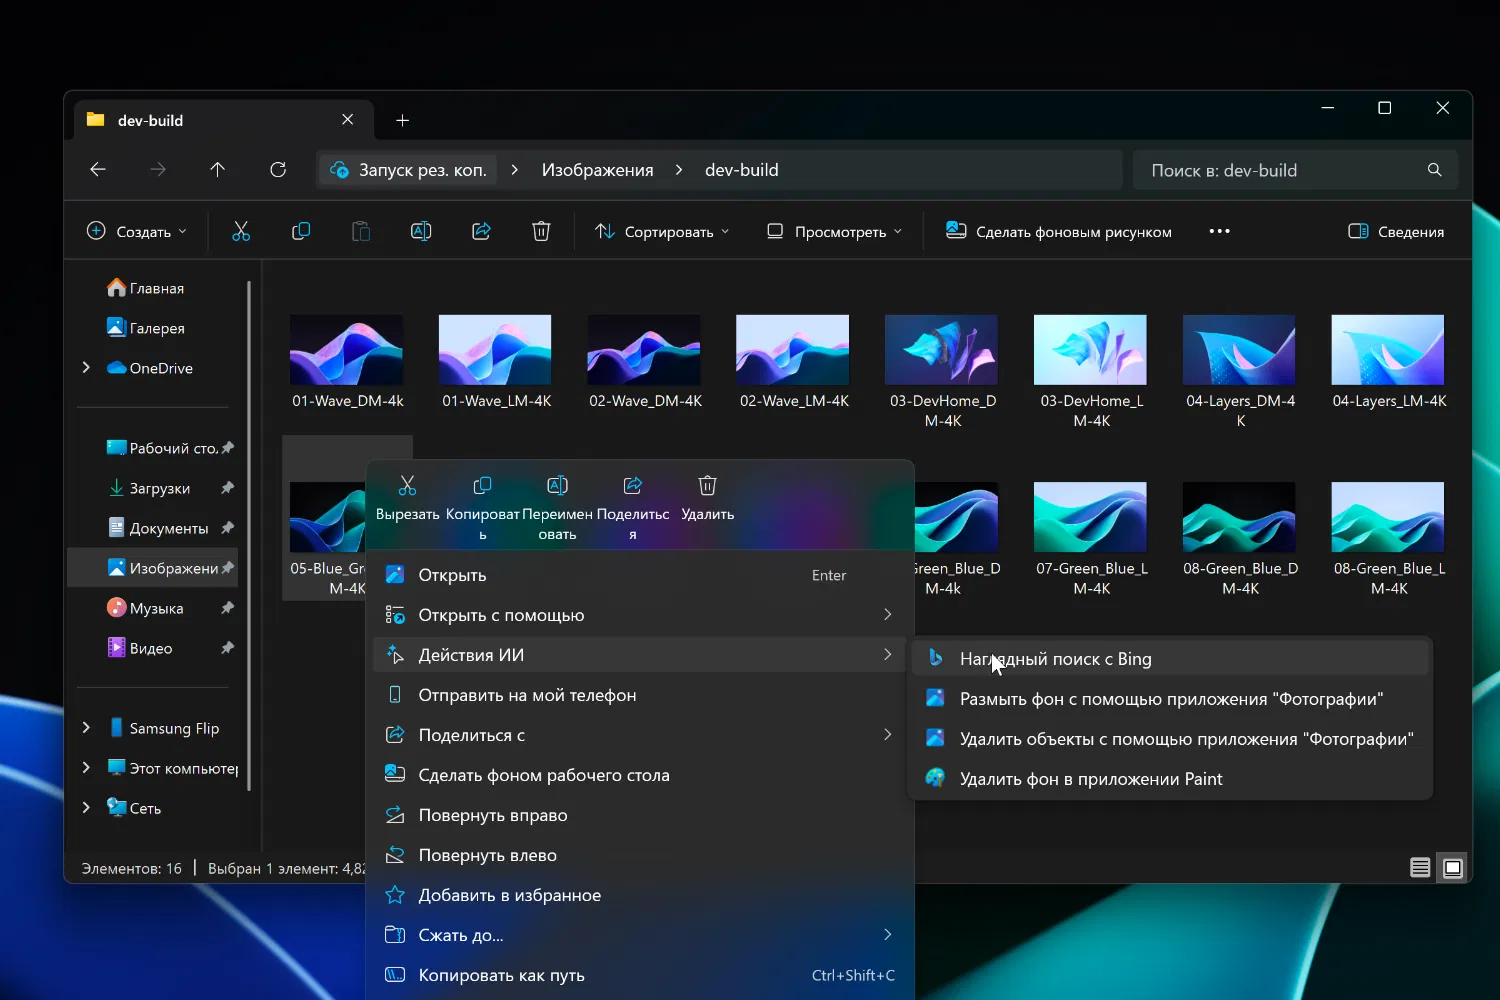
Task: Click Copy icon in context menu
Action: 482,487
